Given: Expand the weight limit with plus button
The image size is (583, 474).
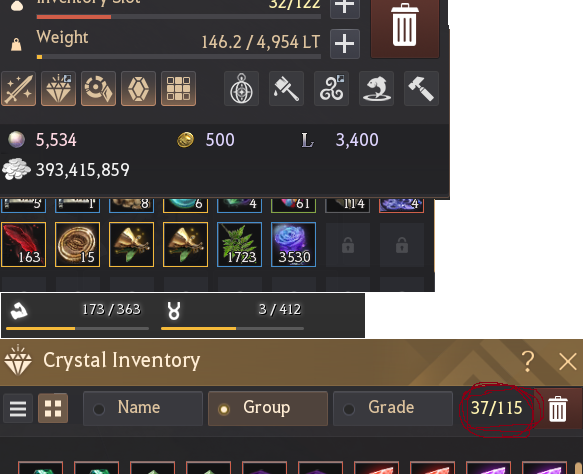Looking at the screenshot, I should 345,44.
